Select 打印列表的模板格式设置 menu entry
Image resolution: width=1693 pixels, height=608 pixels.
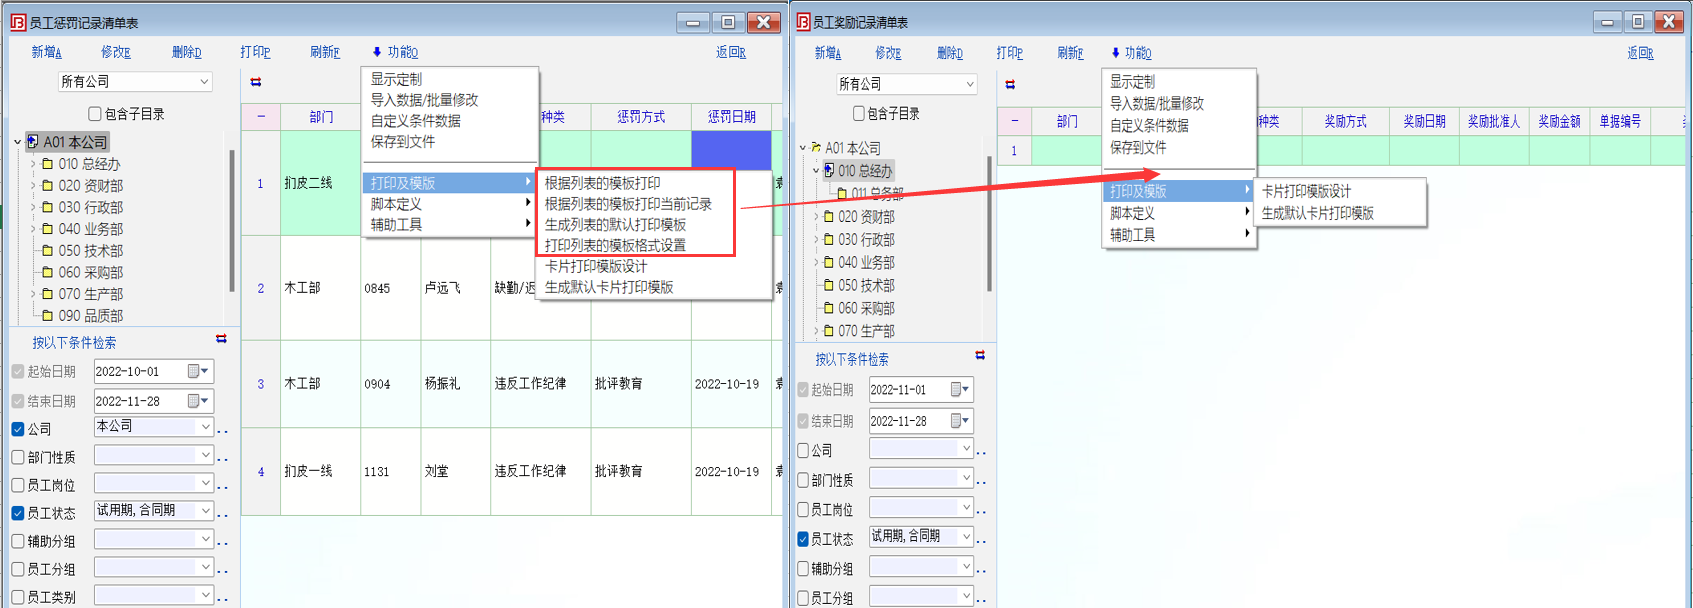[615, 245]
